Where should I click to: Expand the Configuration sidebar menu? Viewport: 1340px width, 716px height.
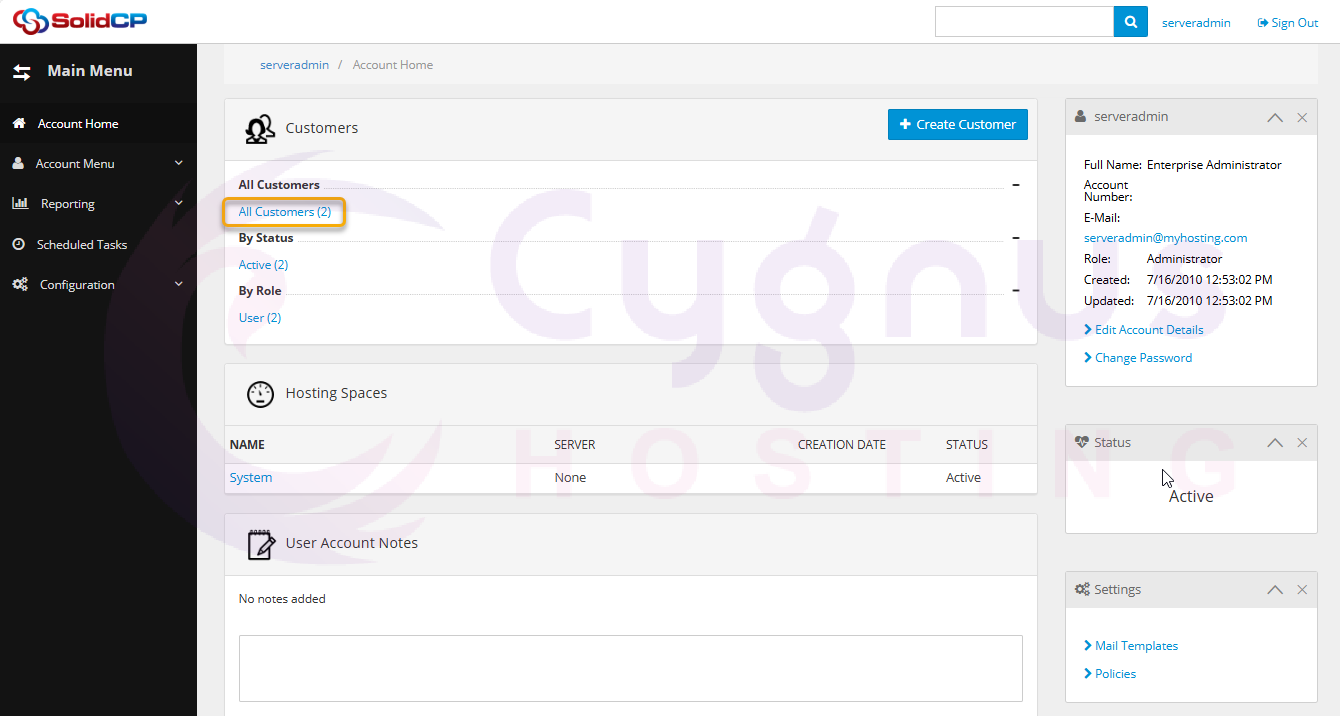click(x=98, y=285)
